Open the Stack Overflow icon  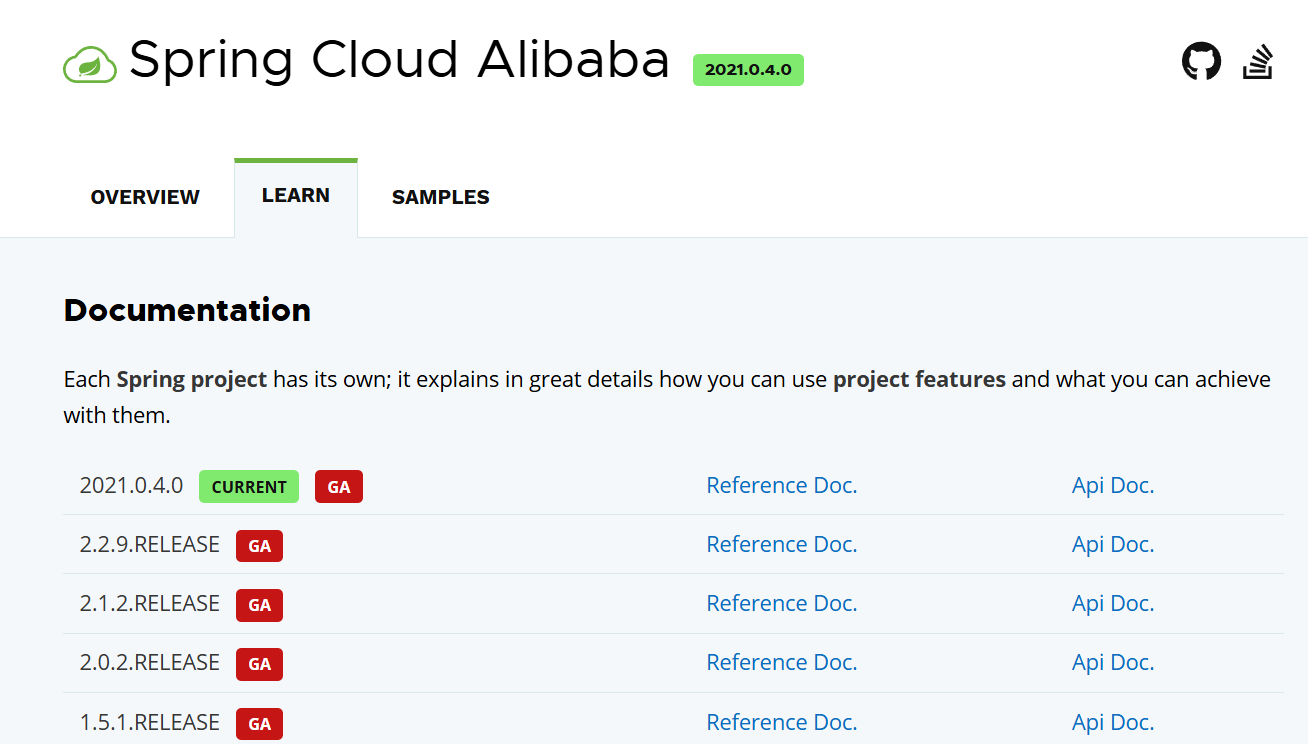[1257, 62]
